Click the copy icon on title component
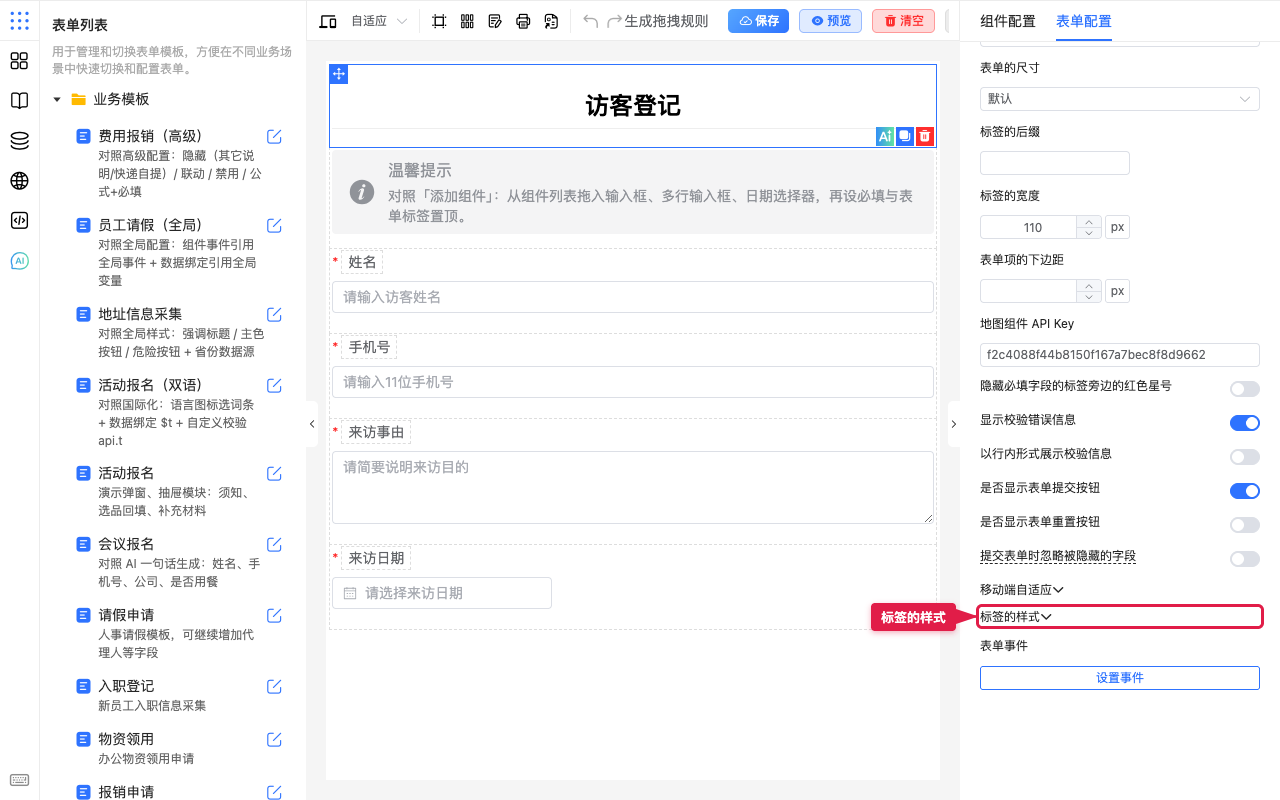The height and width of the screenshot is (800, 1280). [904, 136]
